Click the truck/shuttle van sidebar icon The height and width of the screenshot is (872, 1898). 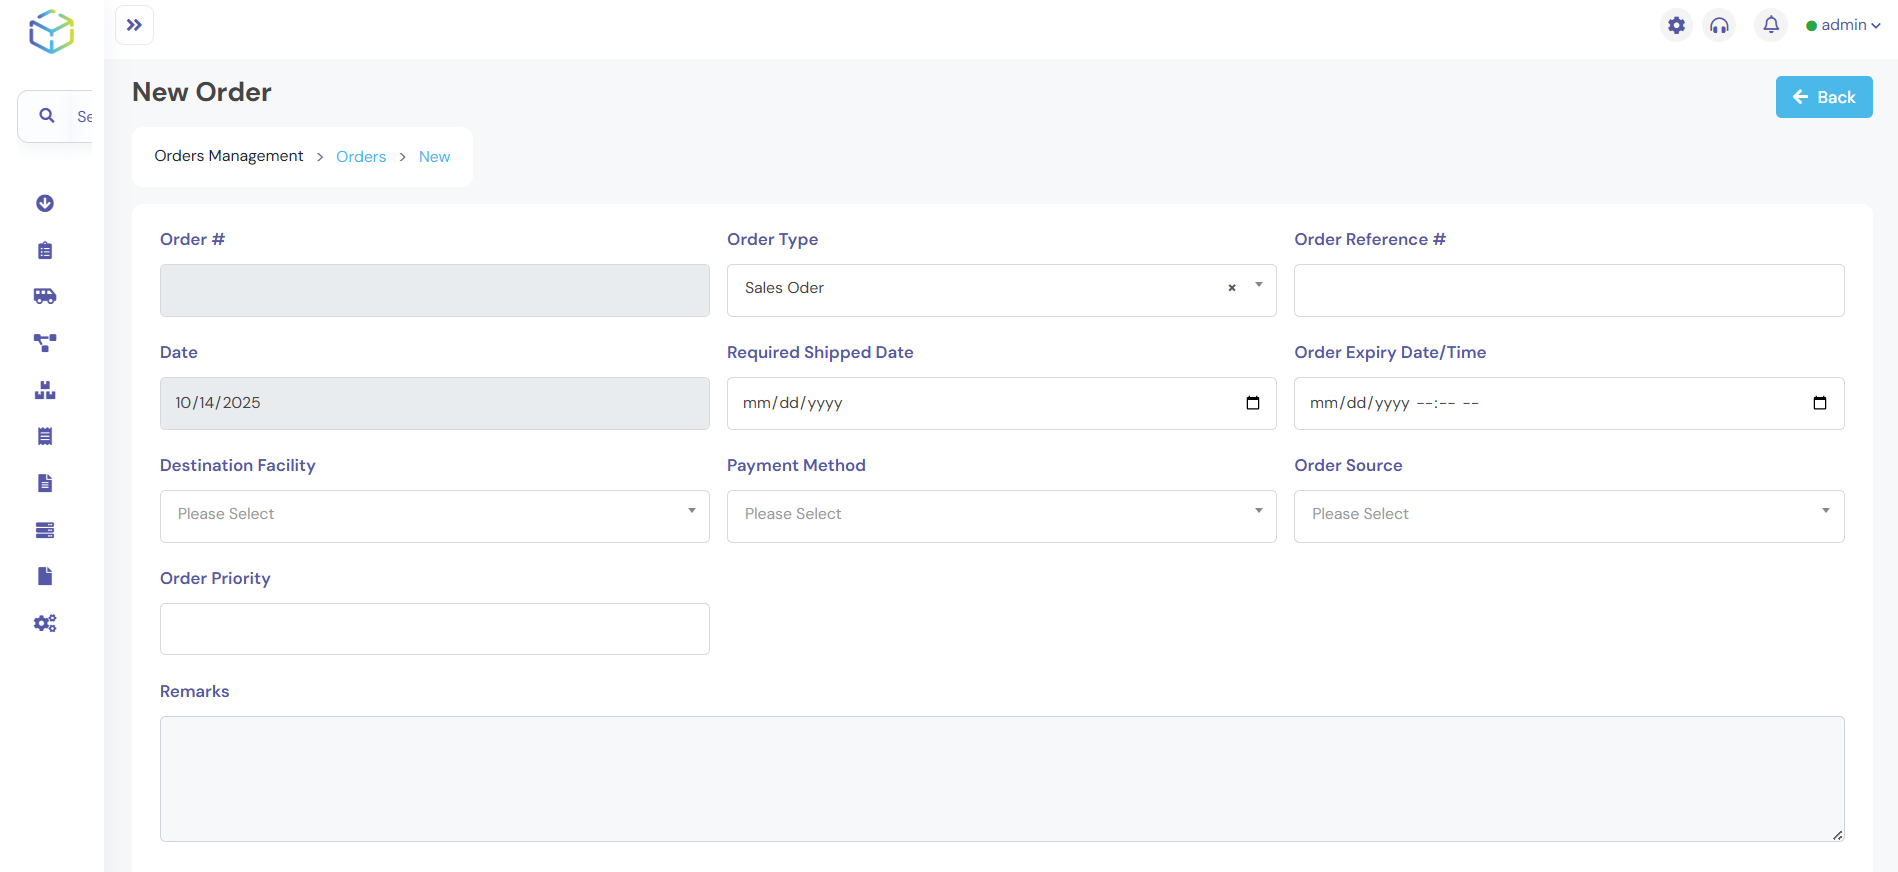45,296
